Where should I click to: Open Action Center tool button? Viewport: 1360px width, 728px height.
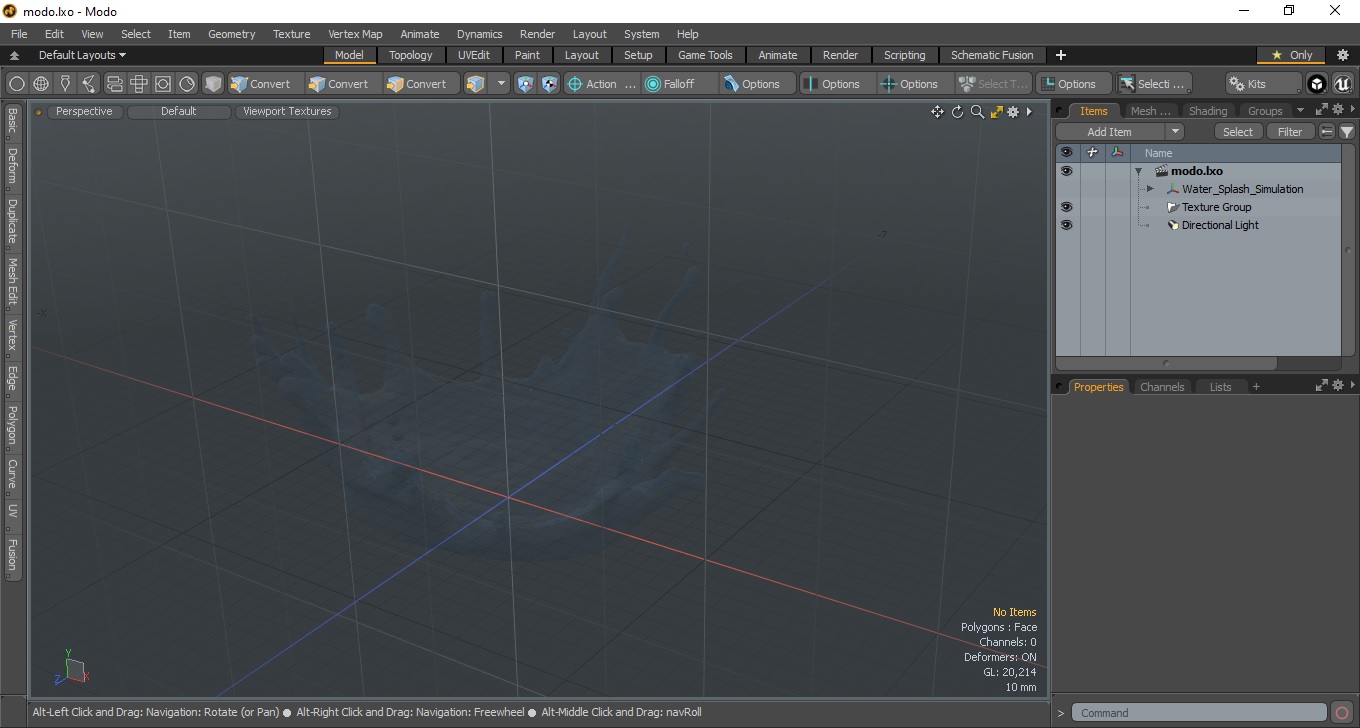tap(602, 84)
